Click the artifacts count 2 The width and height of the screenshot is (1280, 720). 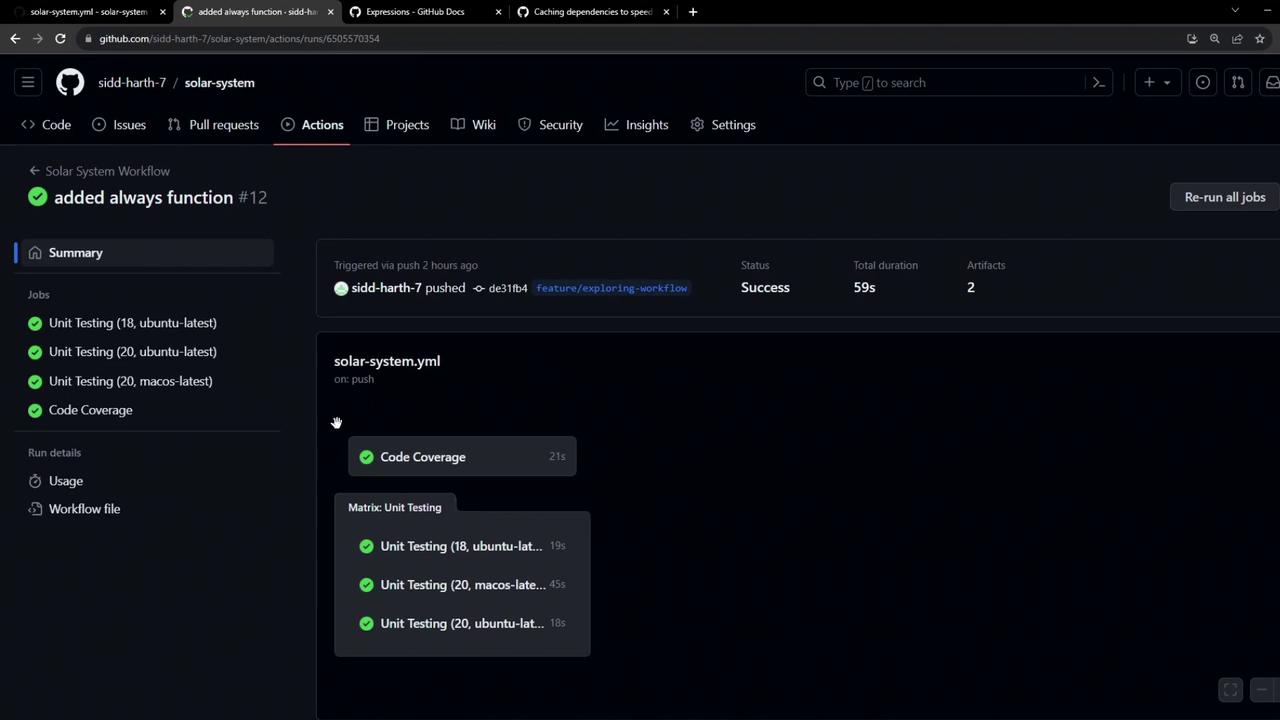[970, 288]
